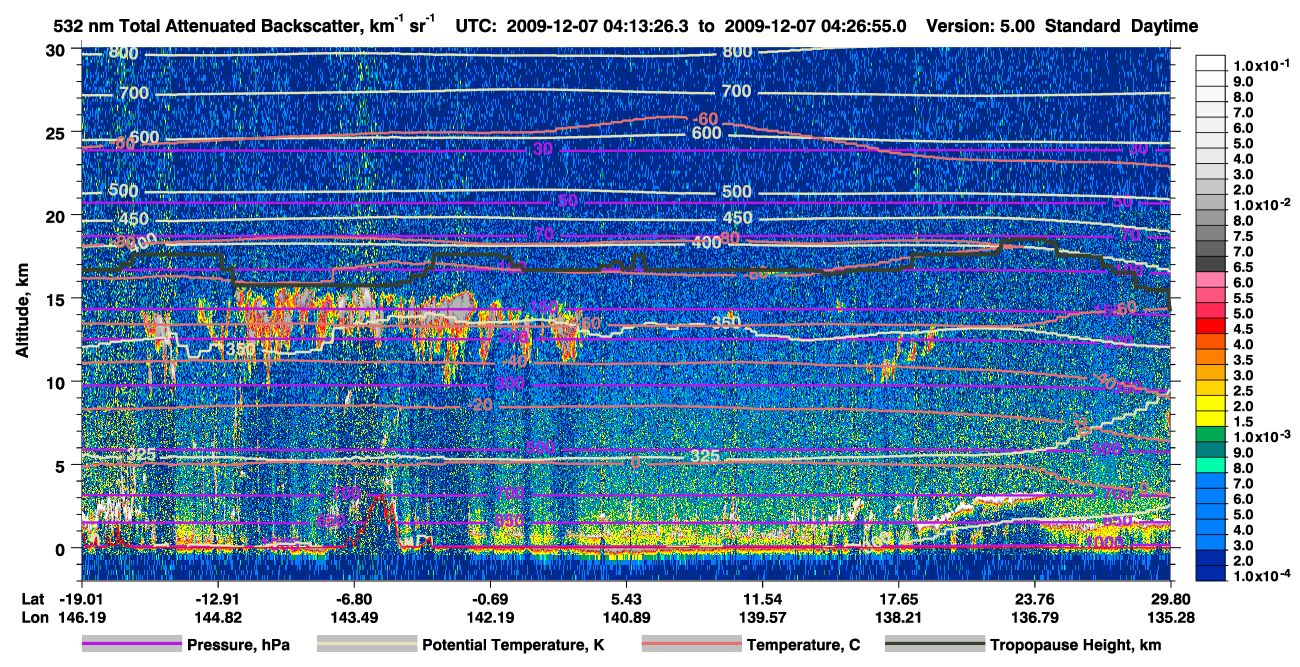Click the latitude value '-0.69'
The height and width of the screenshot is (667, 1300).
coord(489,599)
